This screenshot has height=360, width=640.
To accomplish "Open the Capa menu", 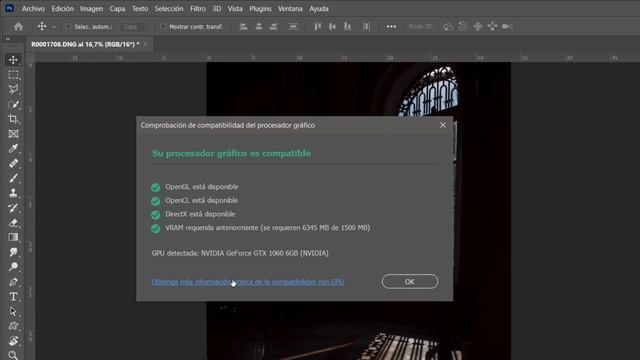I will click(x=117, y=9).
